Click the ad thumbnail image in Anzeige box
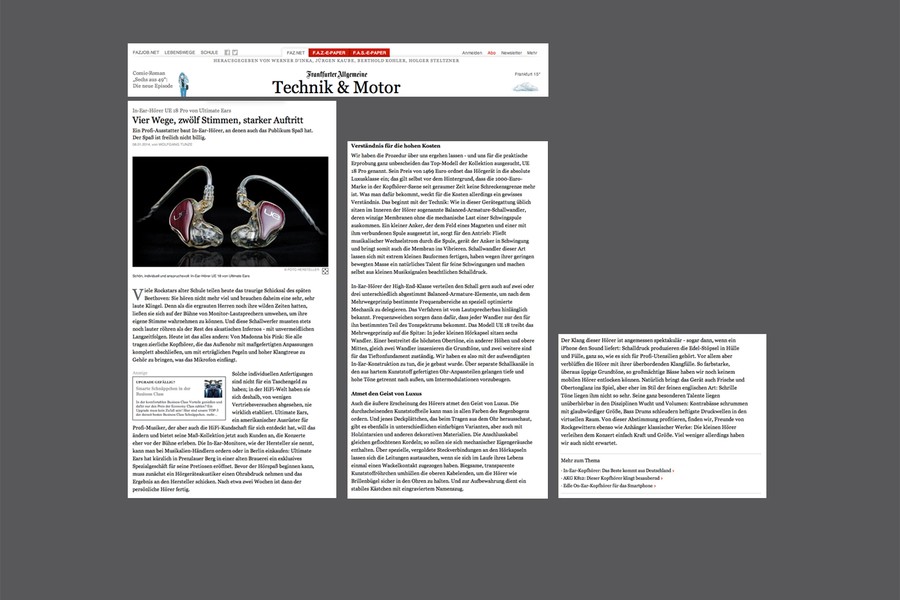This screenshot has height=600, width=900. click(213, 389)
